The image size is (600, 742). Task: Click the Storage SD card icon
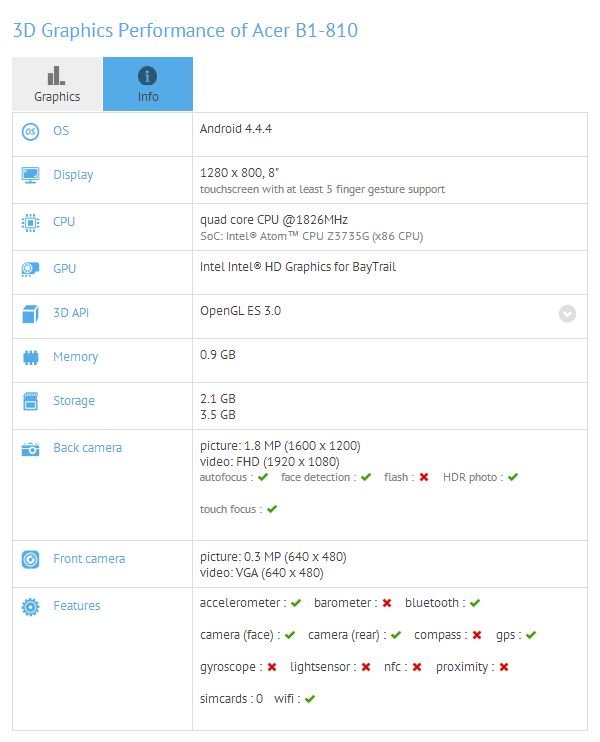tap(31, 401)
